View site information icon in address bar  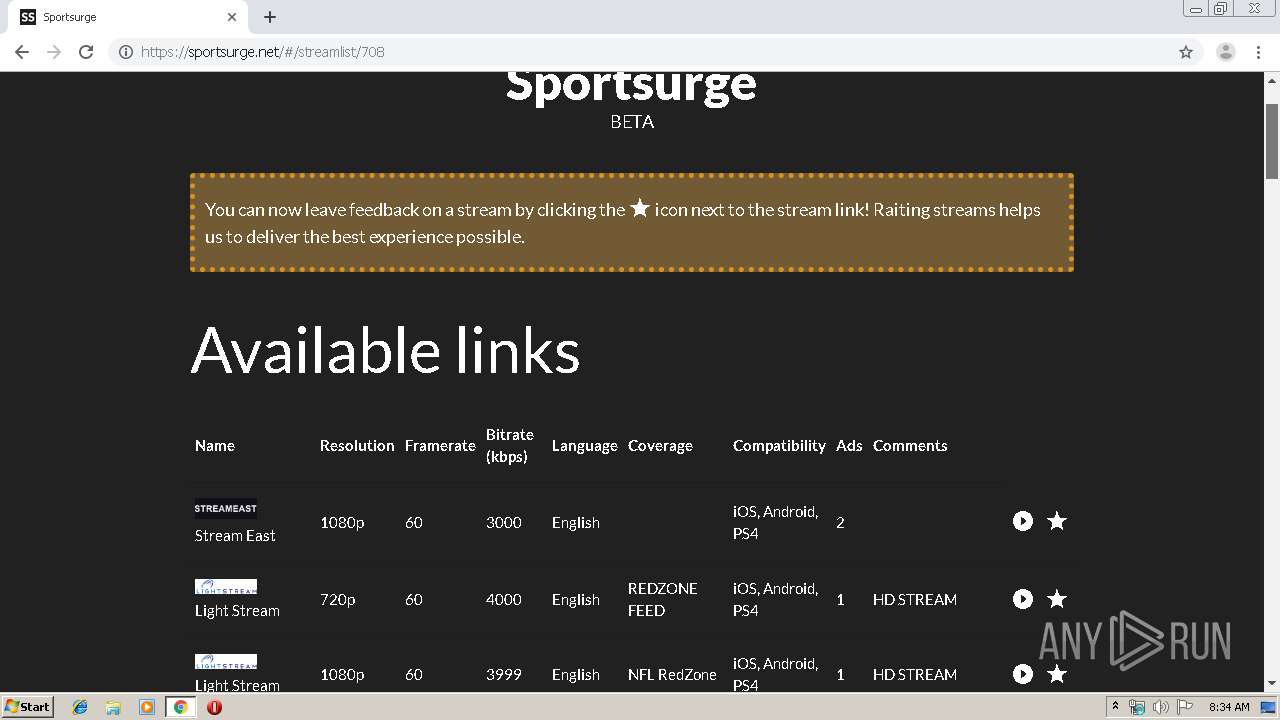(x=126, y=52)
